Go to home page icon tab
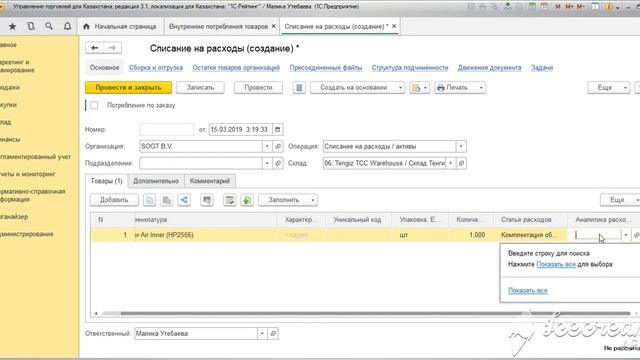 tap(86, 27)
